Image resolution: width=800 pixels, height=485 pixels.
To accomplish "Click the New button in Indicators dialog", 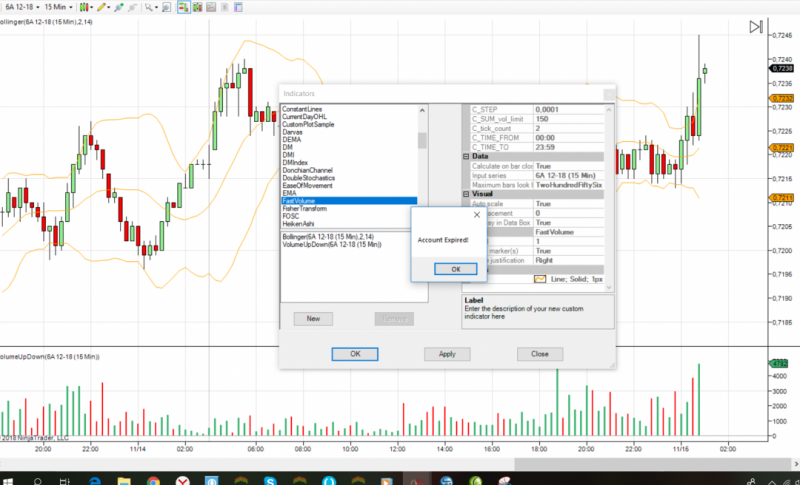I will pyautogui.click(x=313, y=319).
